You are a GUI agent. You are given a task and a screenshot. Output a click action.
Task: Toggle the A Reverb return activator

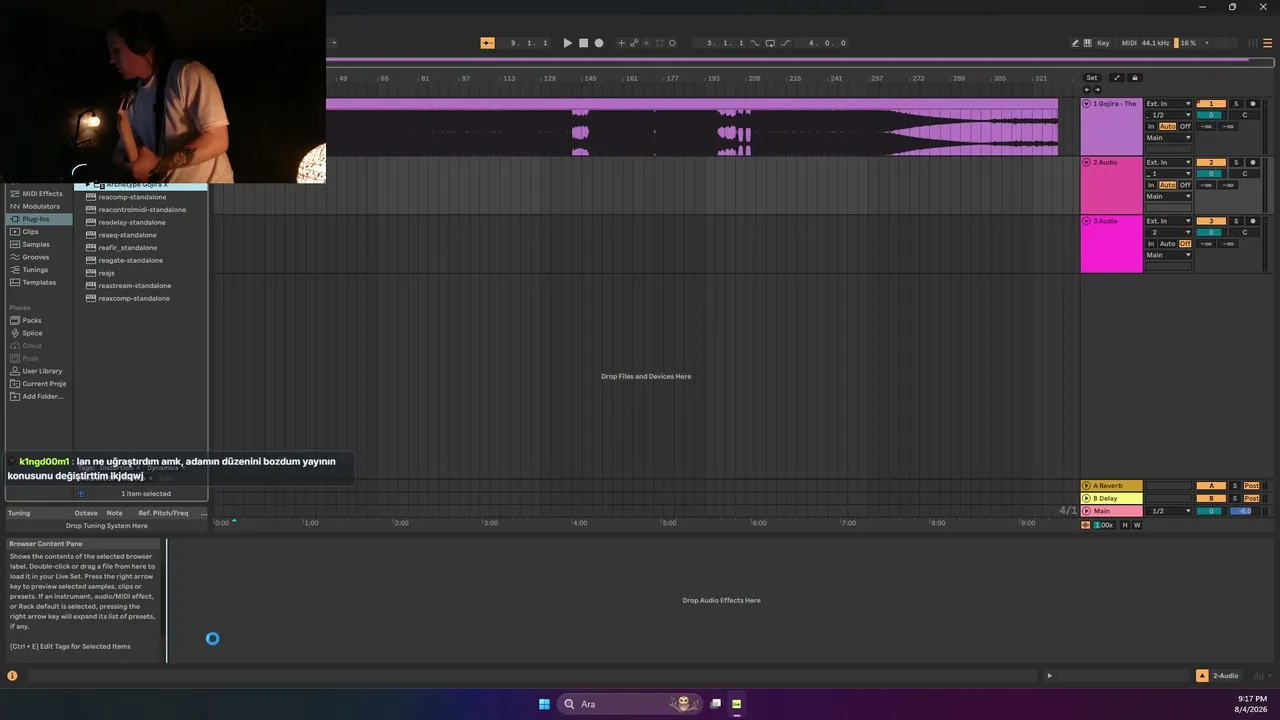pyautogui.click(x=1211, y=486)
